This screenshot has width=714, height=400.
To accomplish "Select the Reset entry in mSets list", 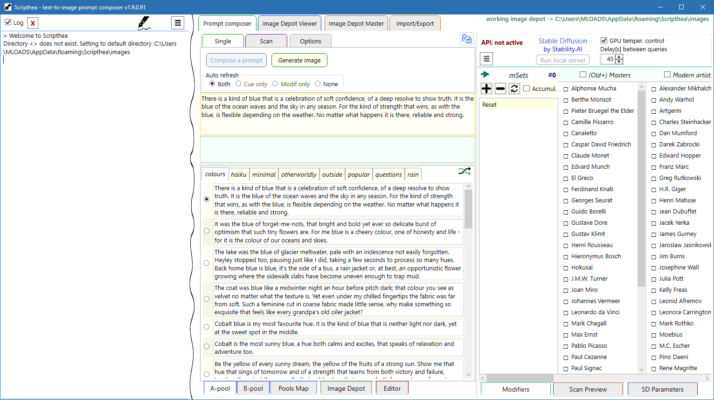I will (518, 105).
